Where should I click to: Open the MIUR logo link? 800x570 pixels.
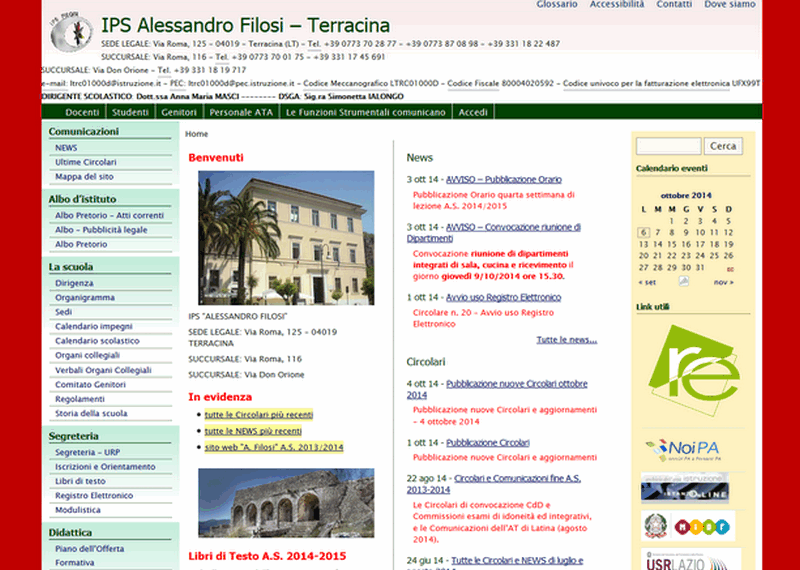click(x=688, y=526)
